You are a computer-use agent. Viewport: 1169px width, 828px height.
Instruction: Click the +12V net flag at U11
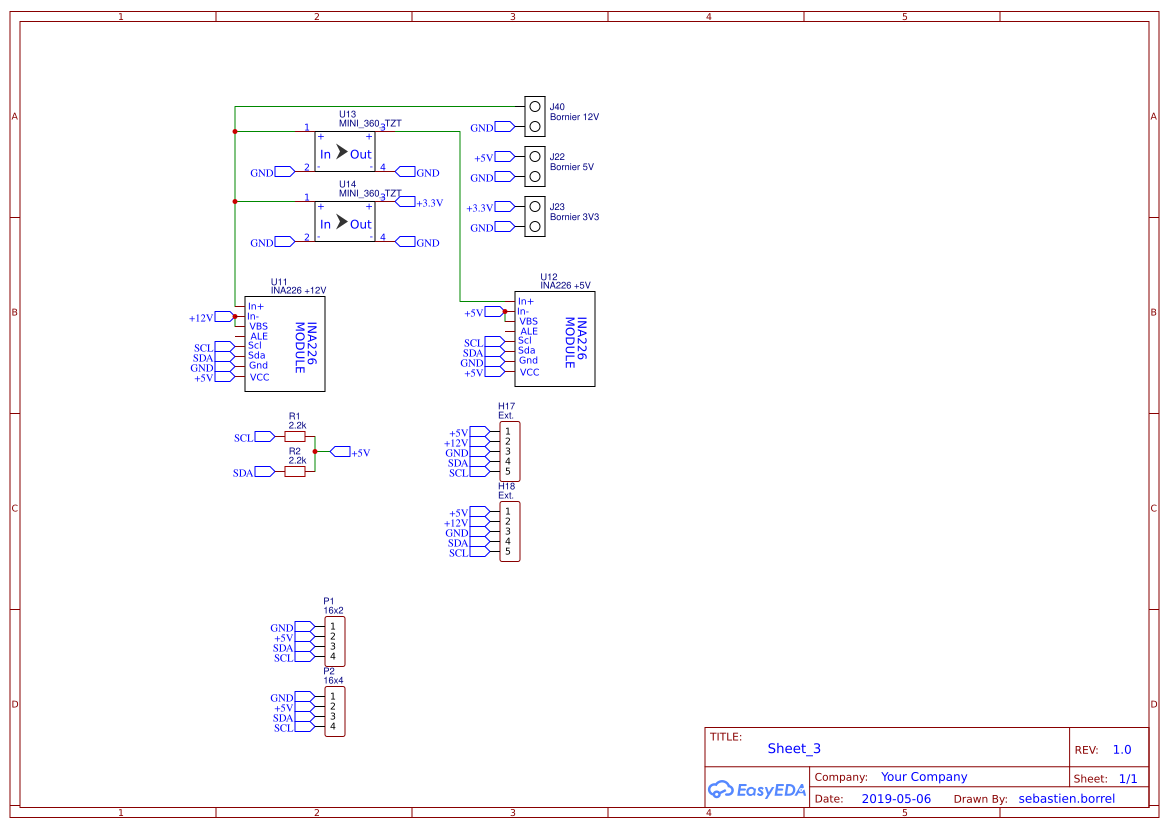(224, 318)
